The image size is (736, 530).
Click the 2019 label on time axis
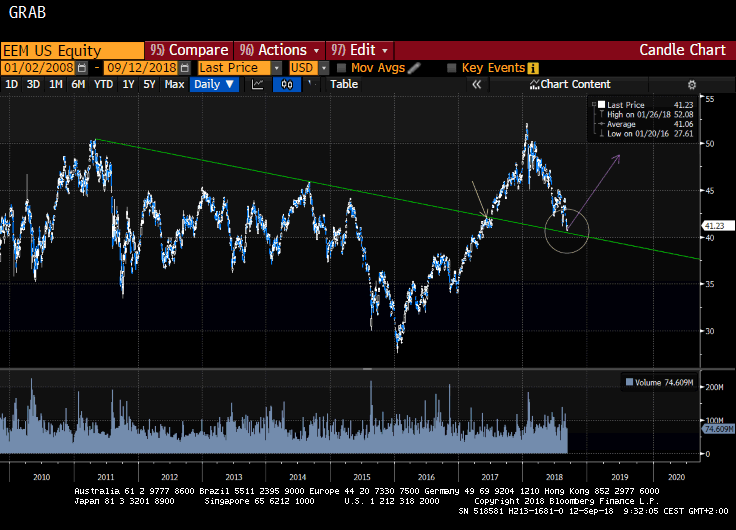click(620, 477)
